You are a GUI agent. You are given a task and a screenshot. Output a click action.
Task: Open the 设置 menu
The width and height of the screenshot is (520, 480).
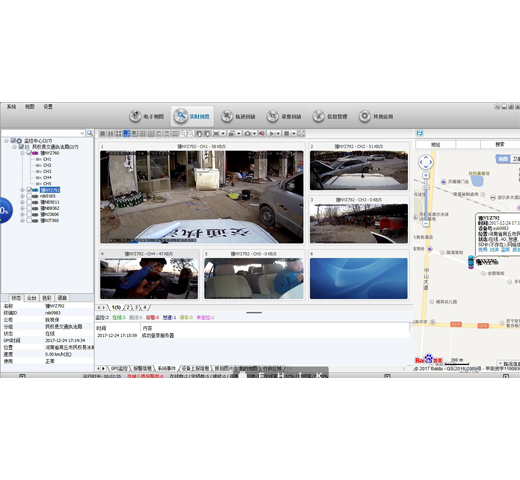48,106
